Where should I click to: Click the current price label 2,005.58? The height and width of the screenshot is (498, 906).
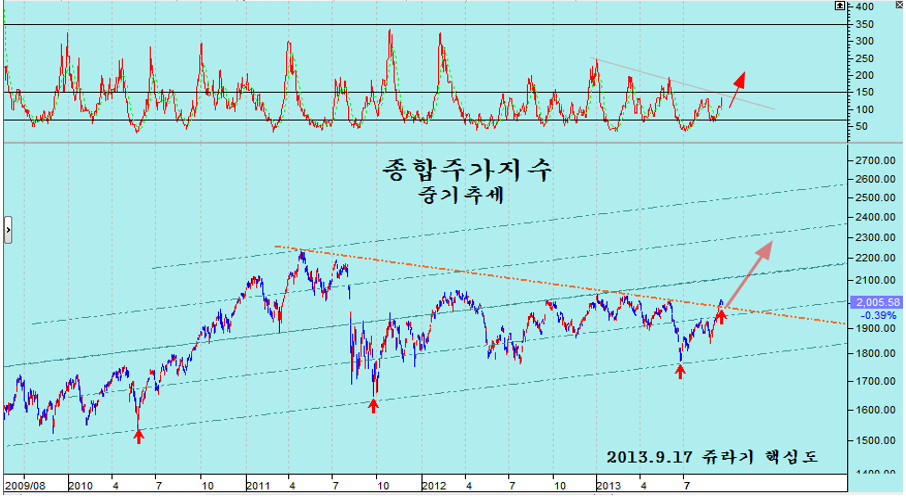pyautogui.click(x=875, y=301)
